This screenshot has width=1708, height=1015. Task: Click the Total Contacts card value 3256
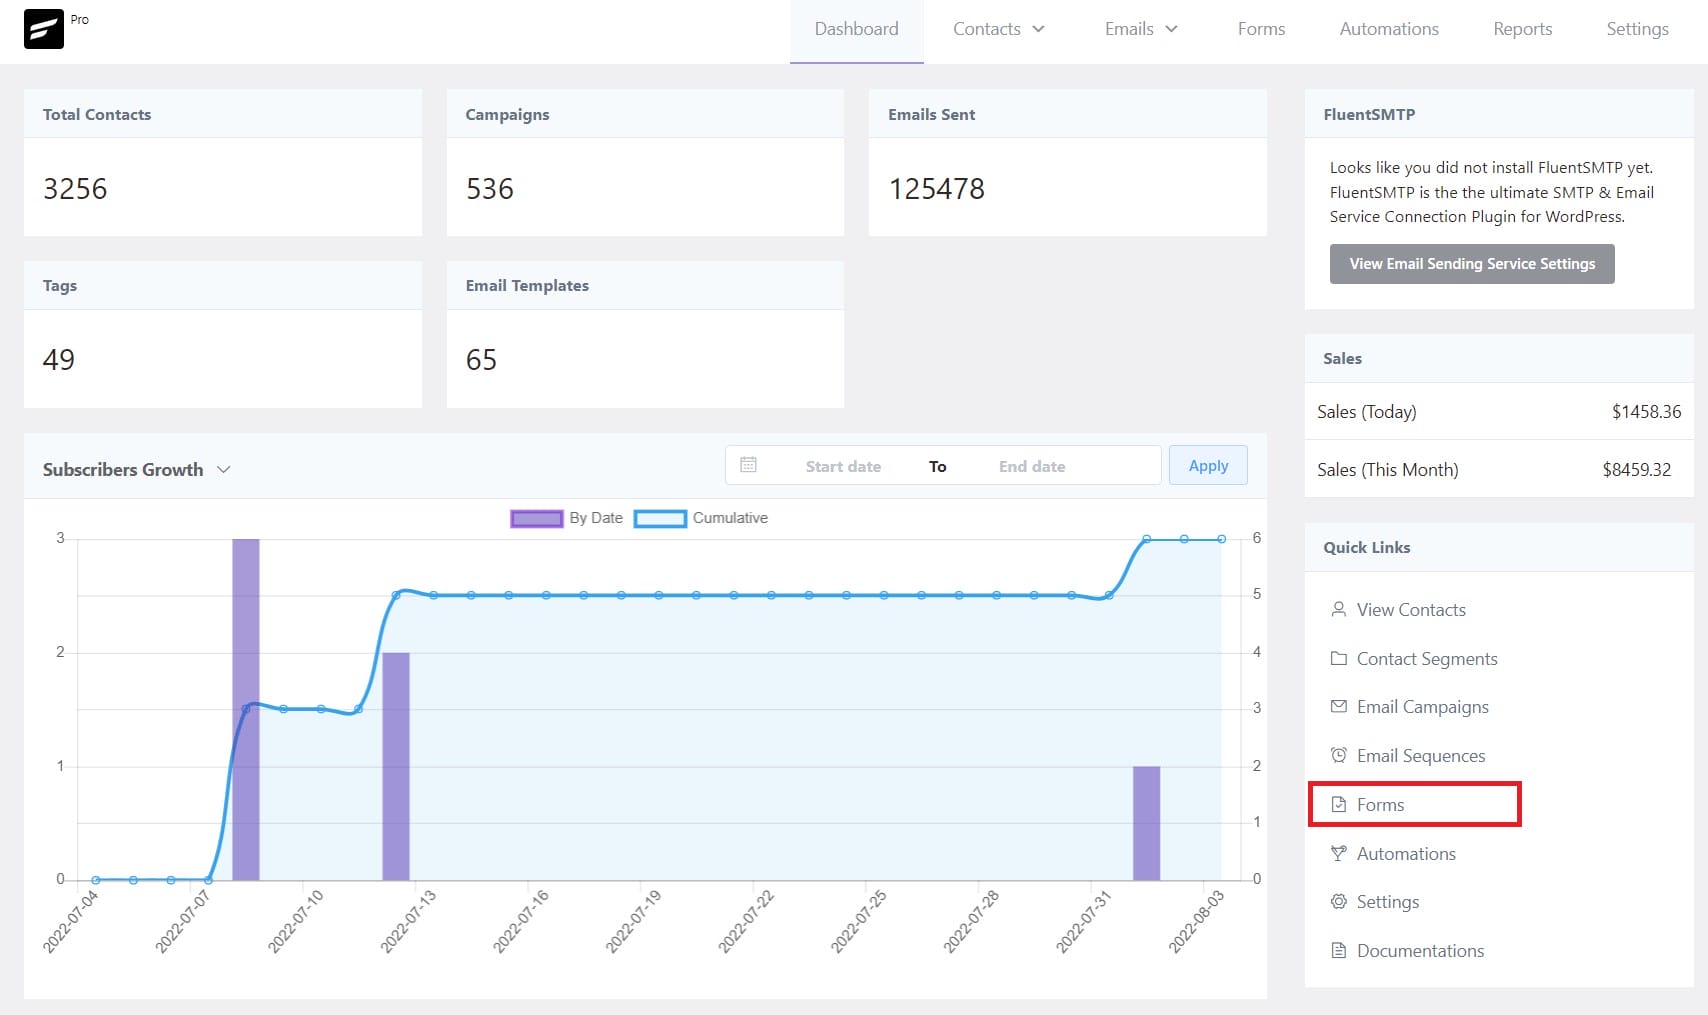pyautogui.click(x=75, y=188)
